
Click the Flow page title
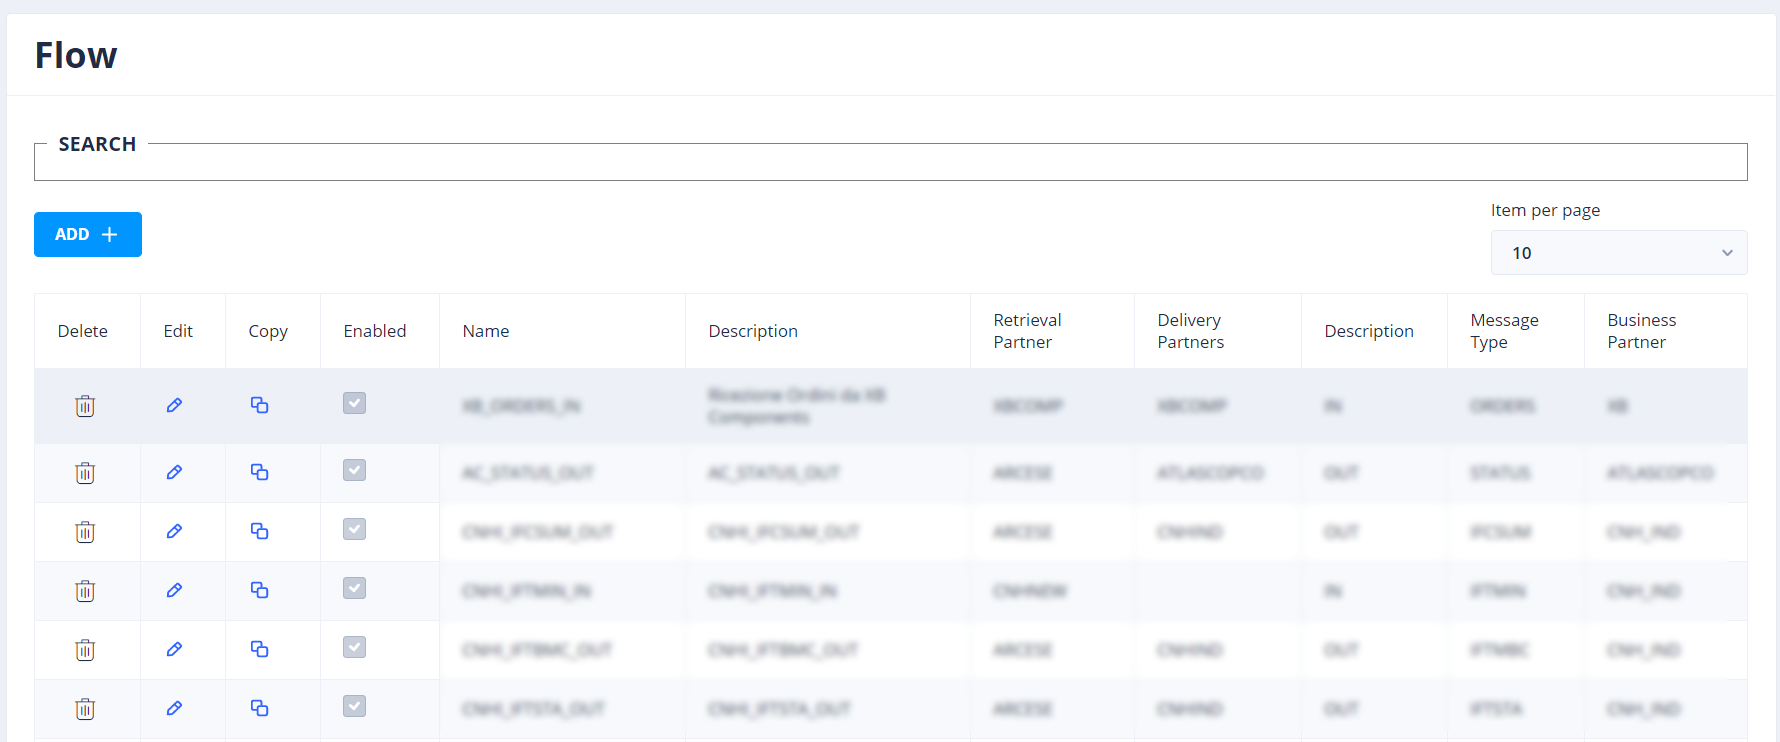tap(76, 55)
